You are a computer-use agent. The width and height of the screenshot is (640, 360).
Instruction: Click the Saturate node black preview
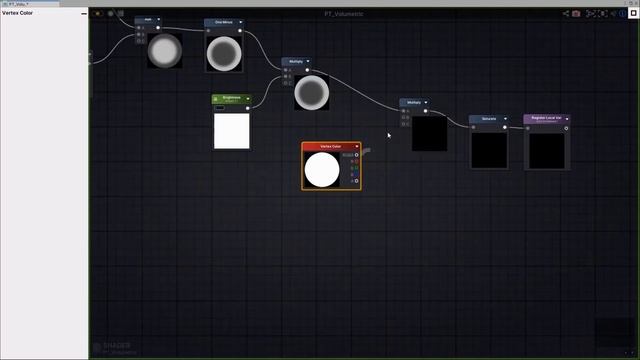[x=489, y=150]
